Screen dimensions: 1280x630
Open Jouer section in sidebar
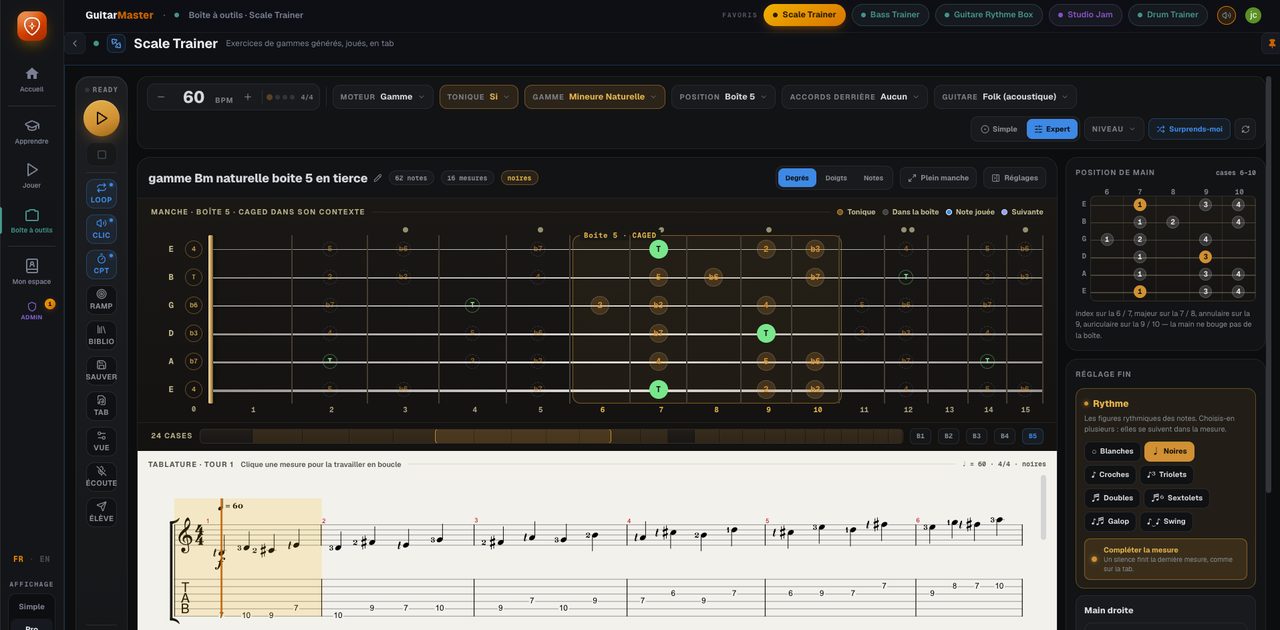pos(32,176)
